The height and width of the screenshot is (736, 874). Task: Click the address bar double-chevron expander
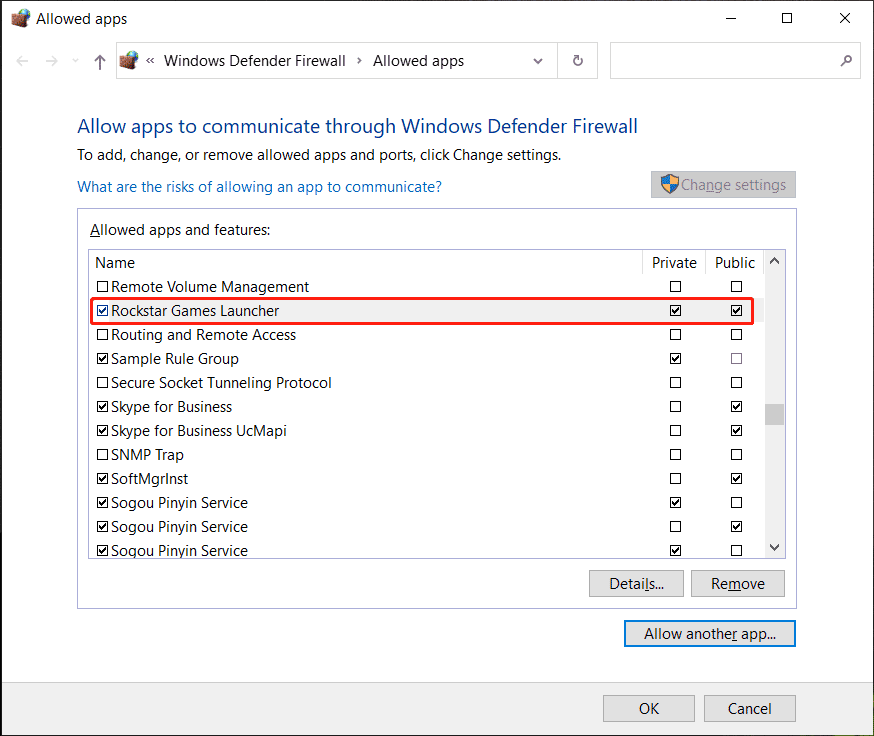150,61
